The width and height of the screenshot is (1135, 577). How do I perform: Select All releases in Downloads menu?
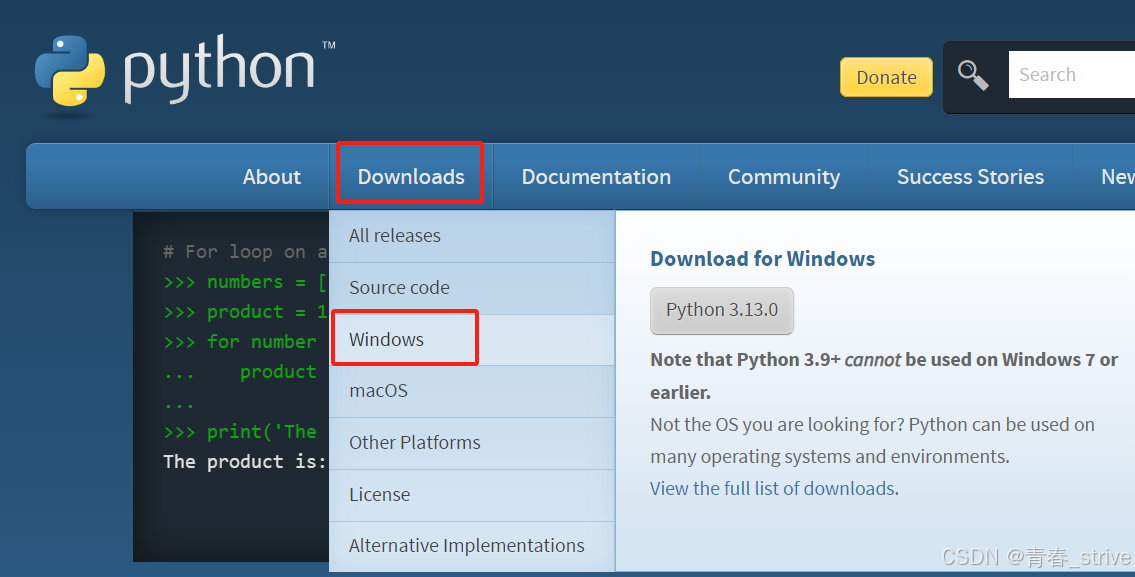[x=472, y=236]
